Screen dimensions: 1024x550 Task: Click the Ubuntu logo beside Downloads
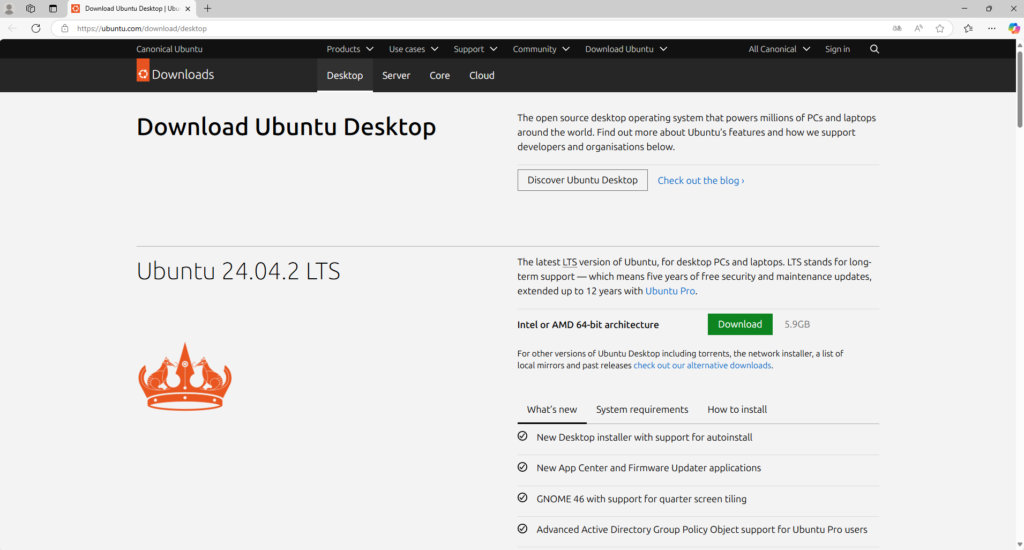point(143,71)
